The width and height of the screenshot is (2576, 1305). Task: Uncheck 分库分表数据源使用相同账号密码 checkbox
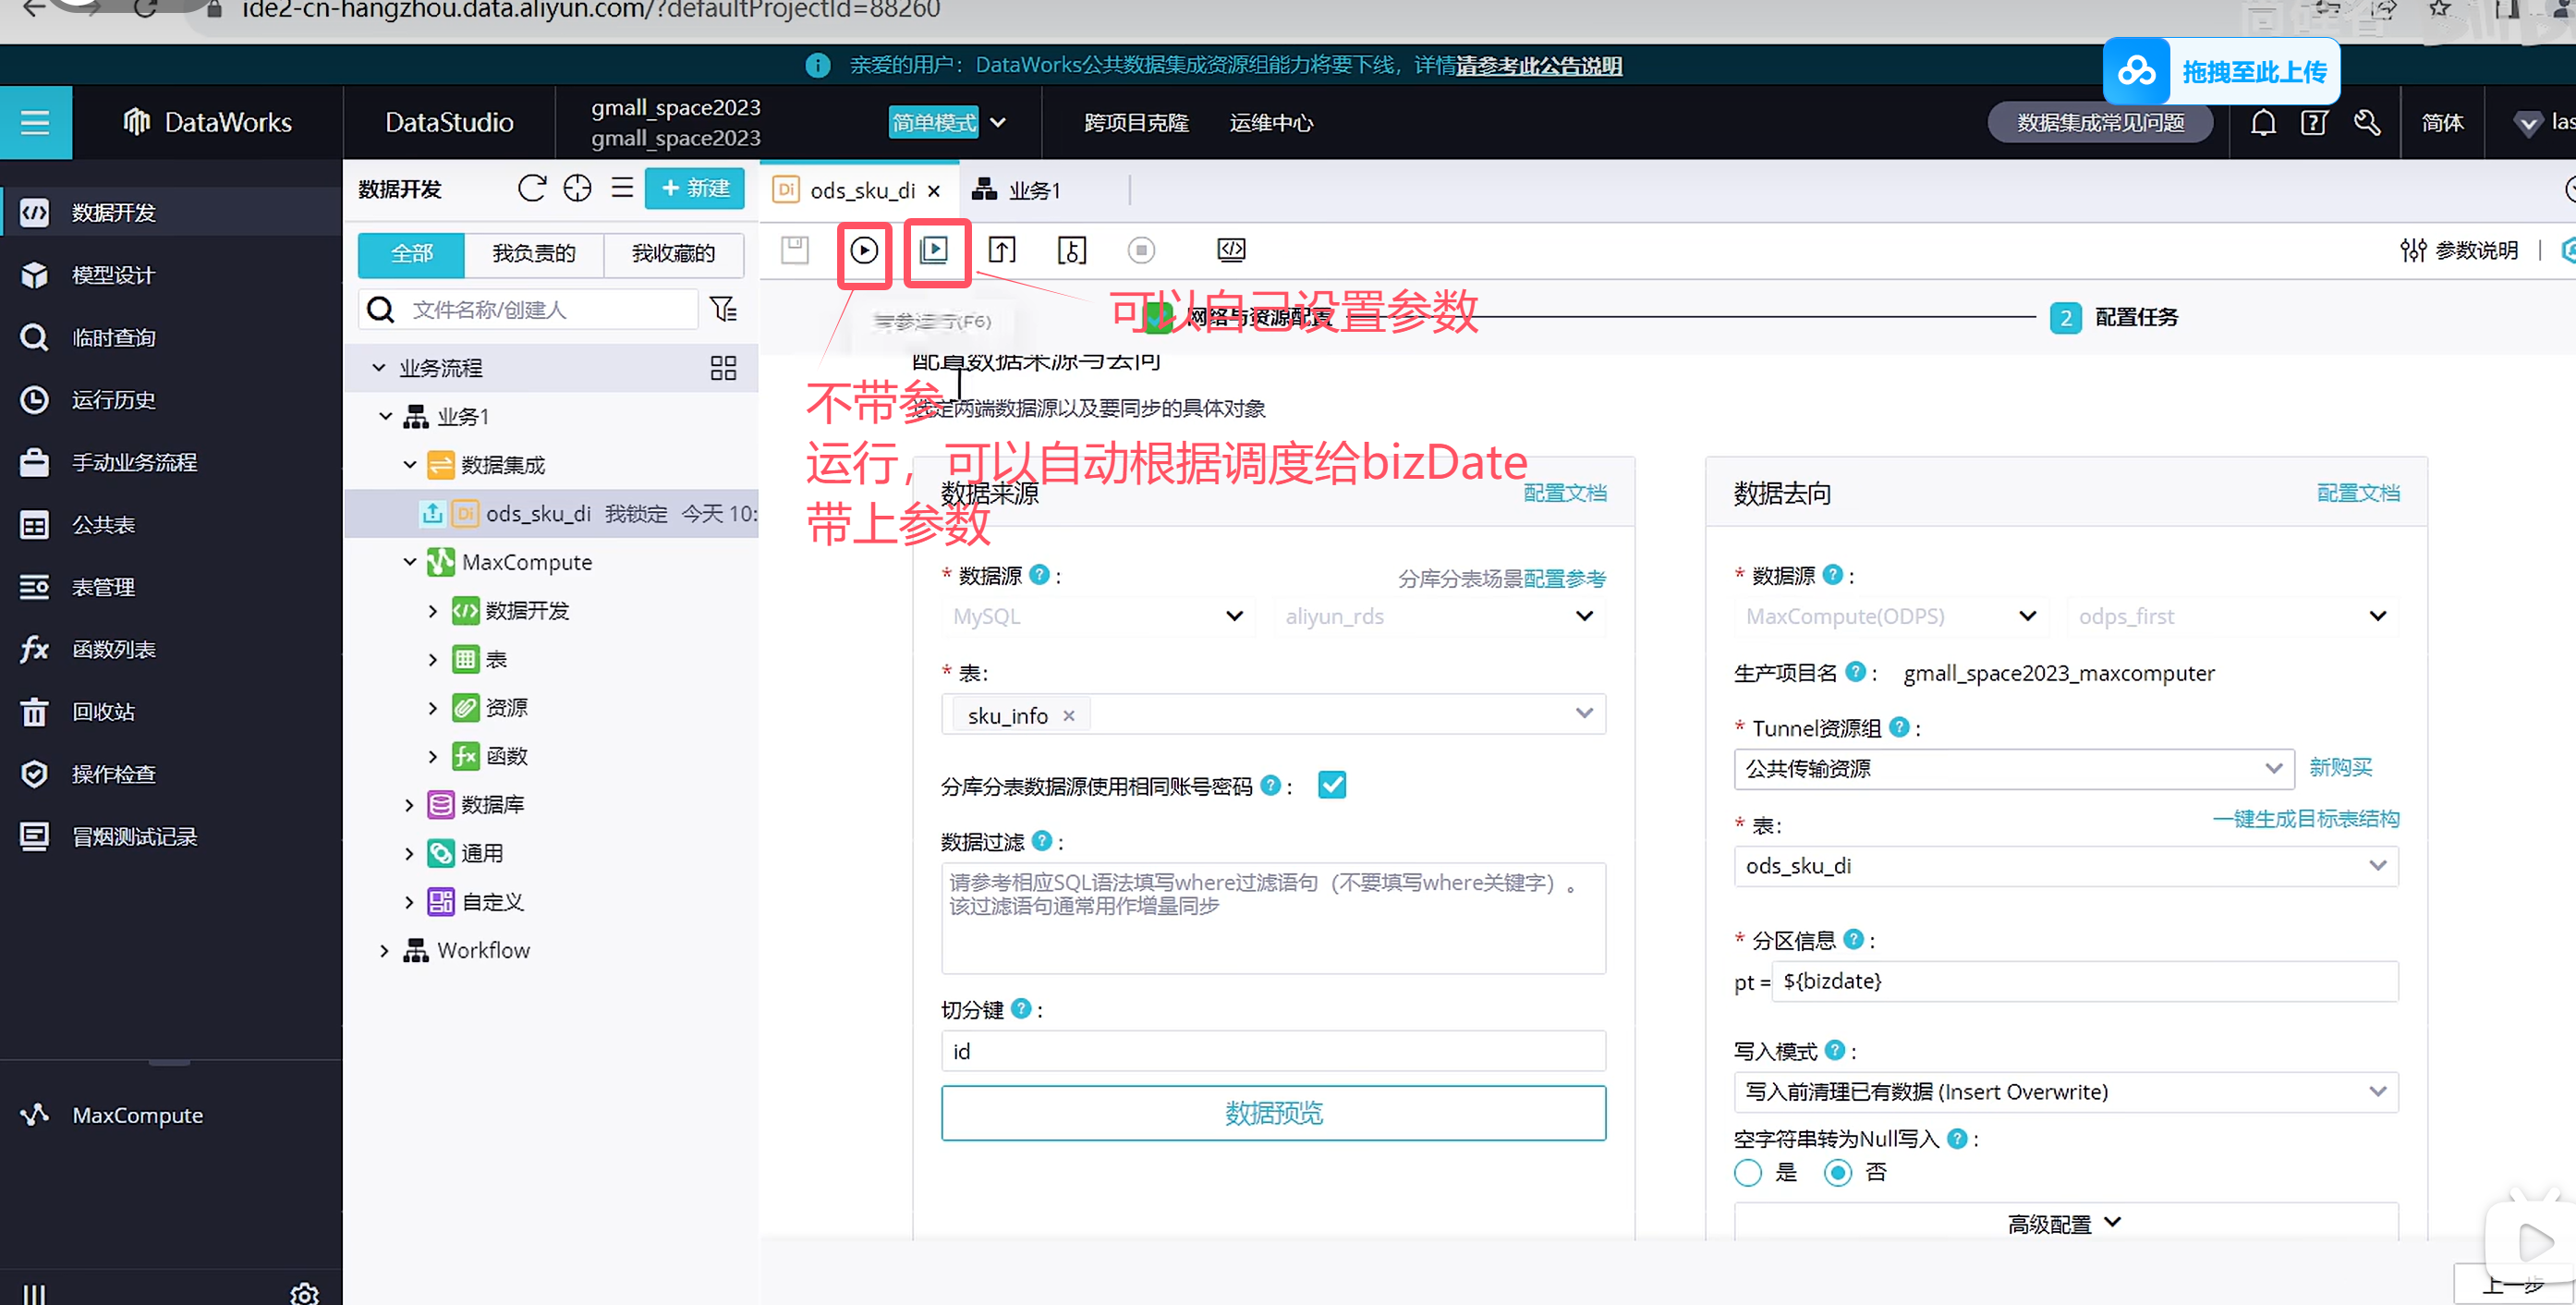click(x=1332, y=785)
